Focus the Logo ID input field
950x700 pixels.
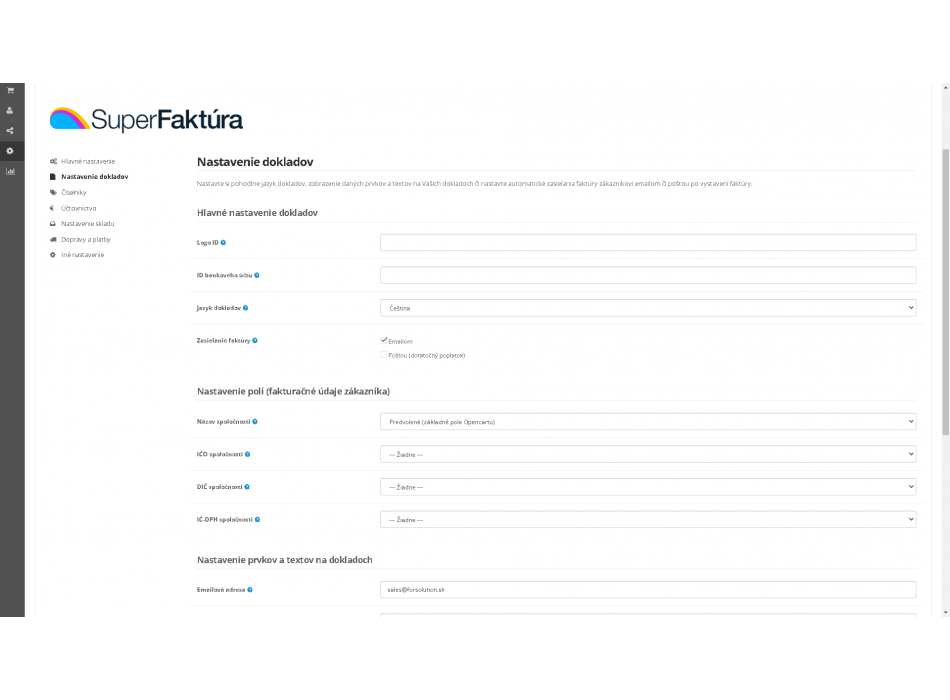coord(648,242)
